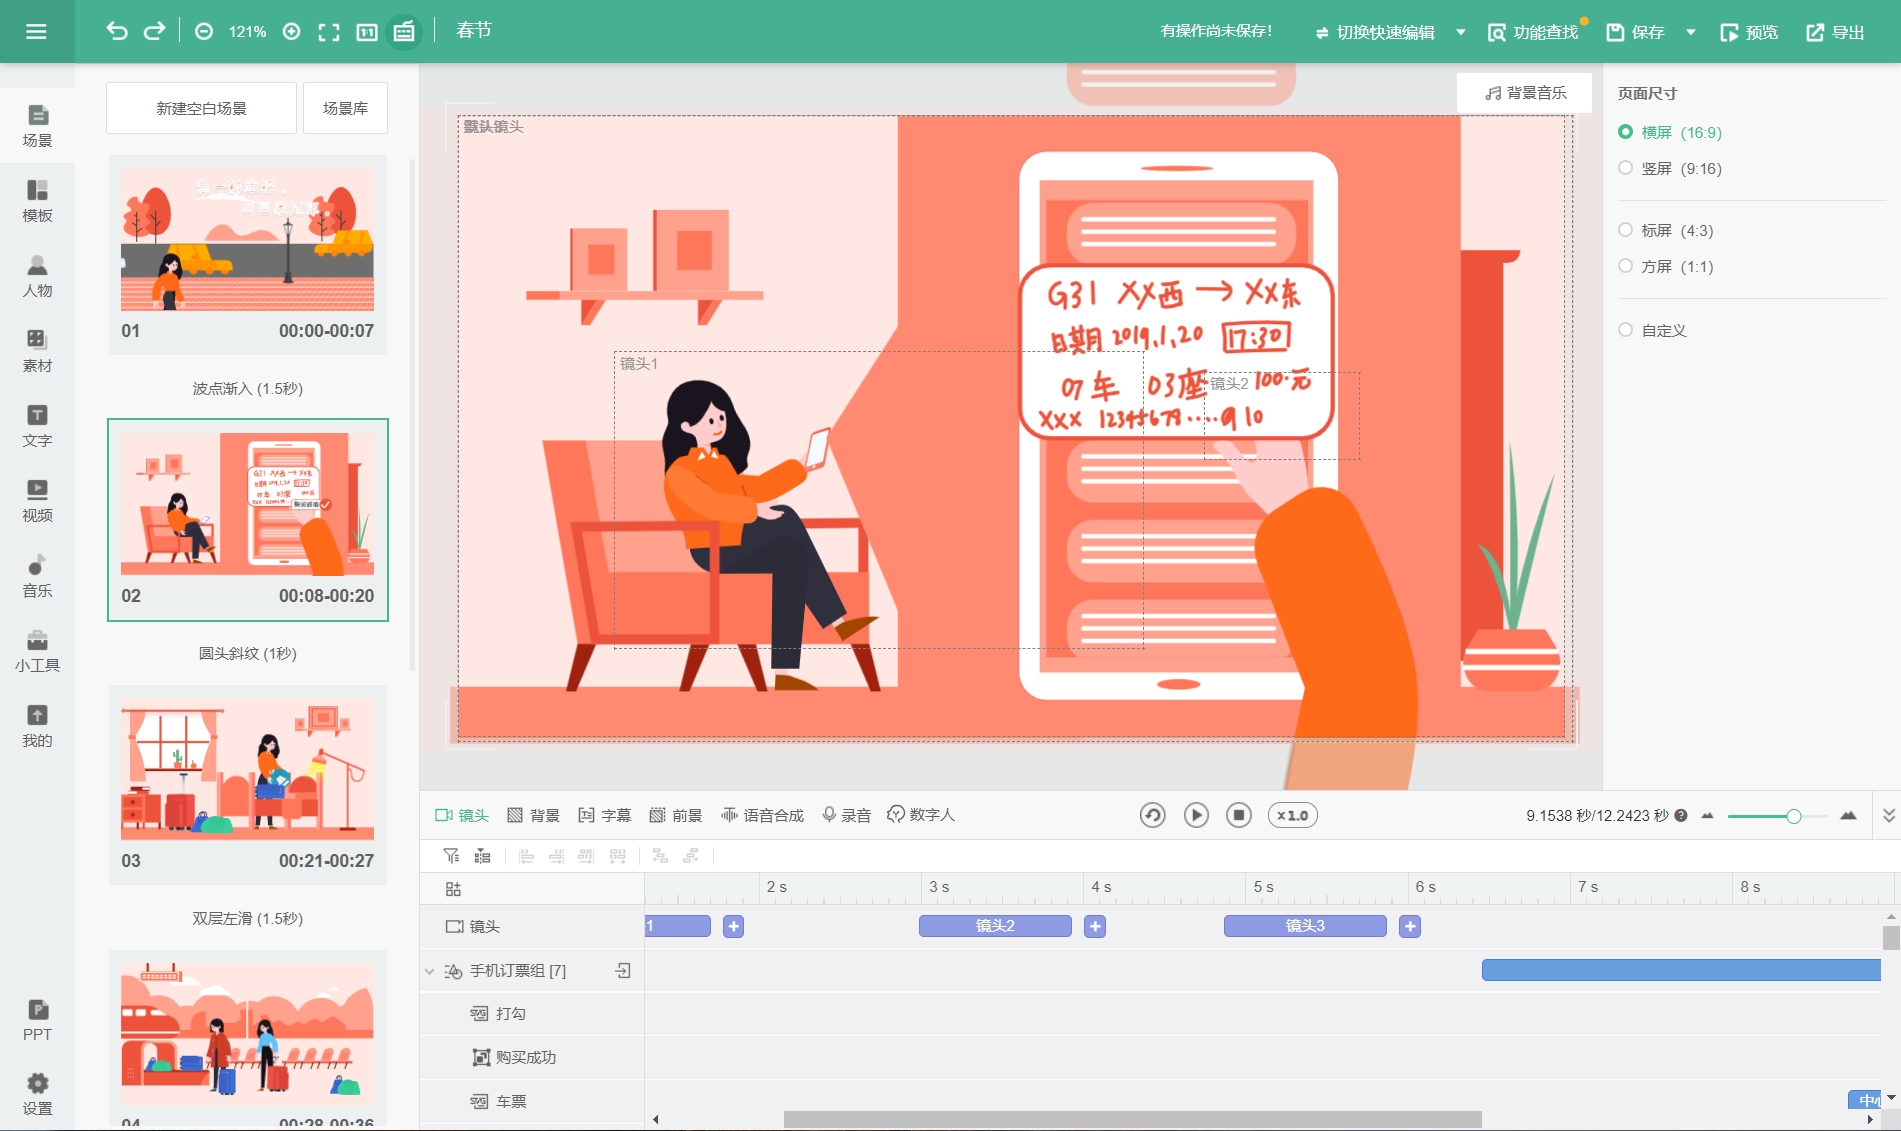
Task: Select 自定义 custom page size
Action: point(1653,330)
